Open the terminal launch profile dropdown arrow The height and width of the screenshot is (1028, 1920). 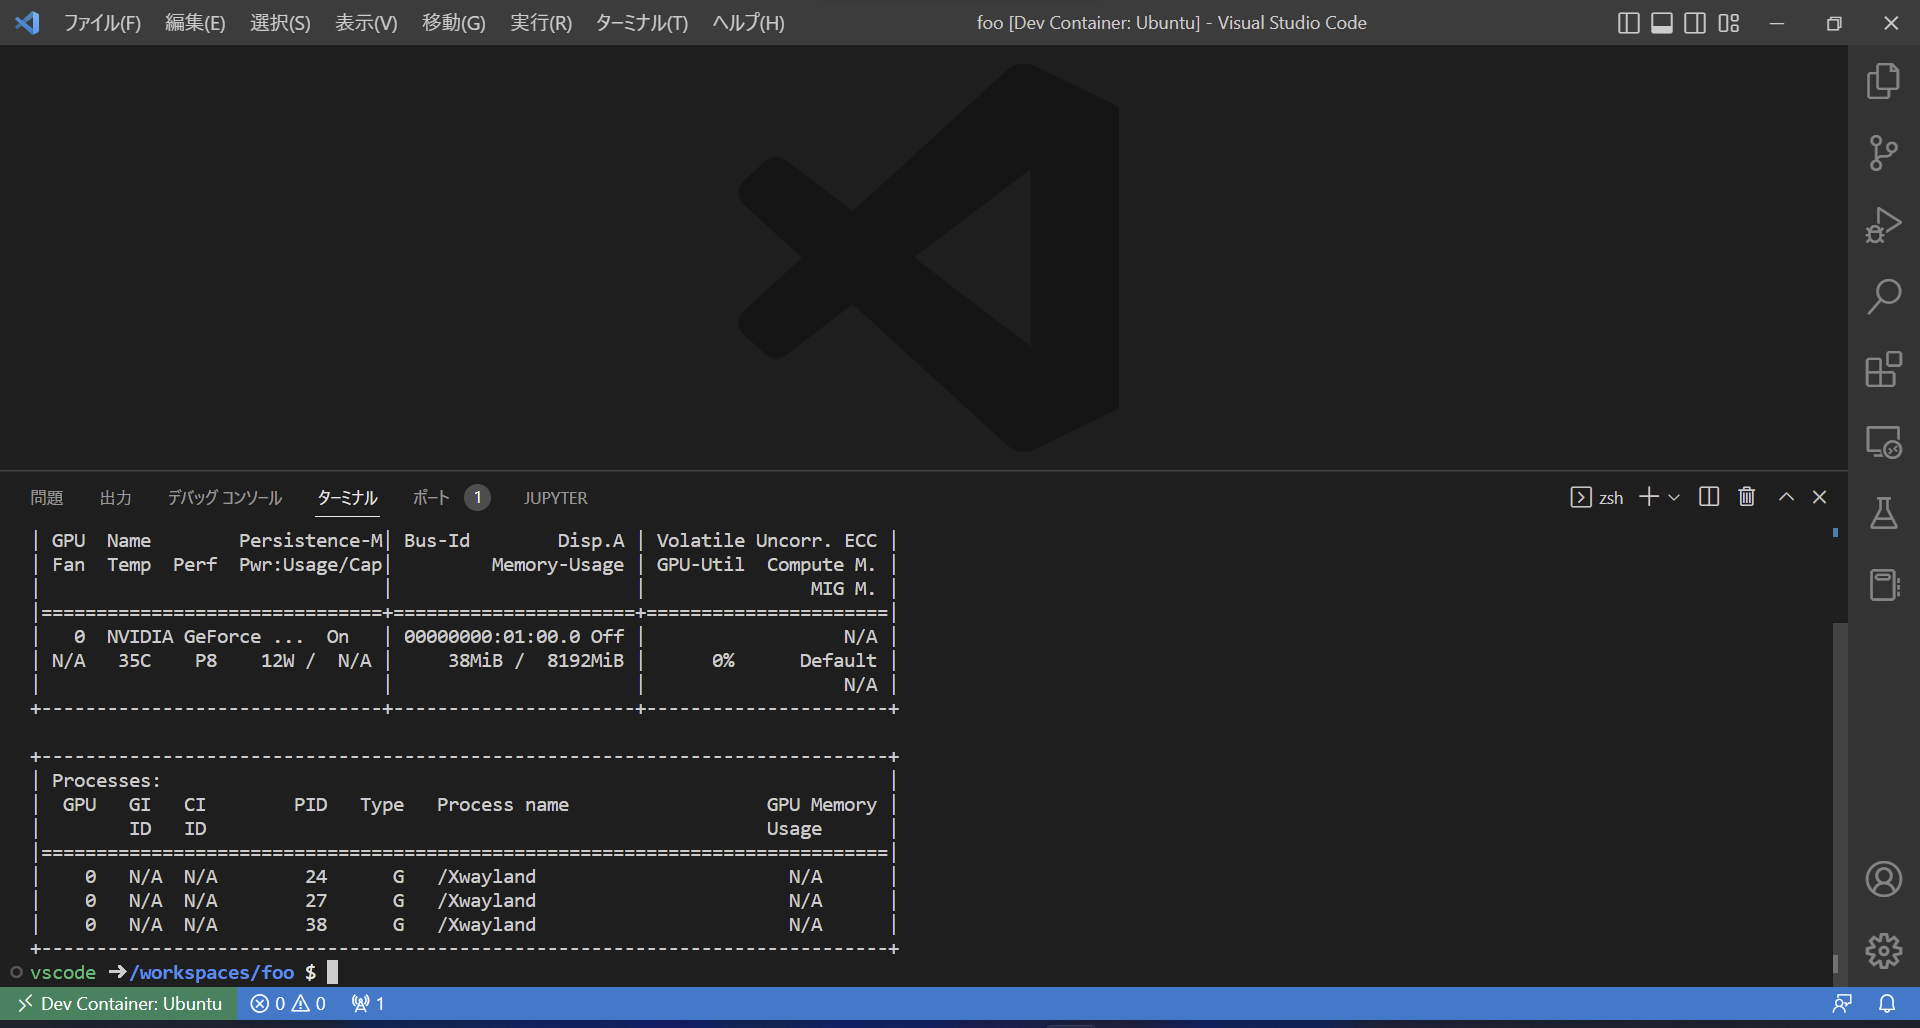[x=1674, y=497]
